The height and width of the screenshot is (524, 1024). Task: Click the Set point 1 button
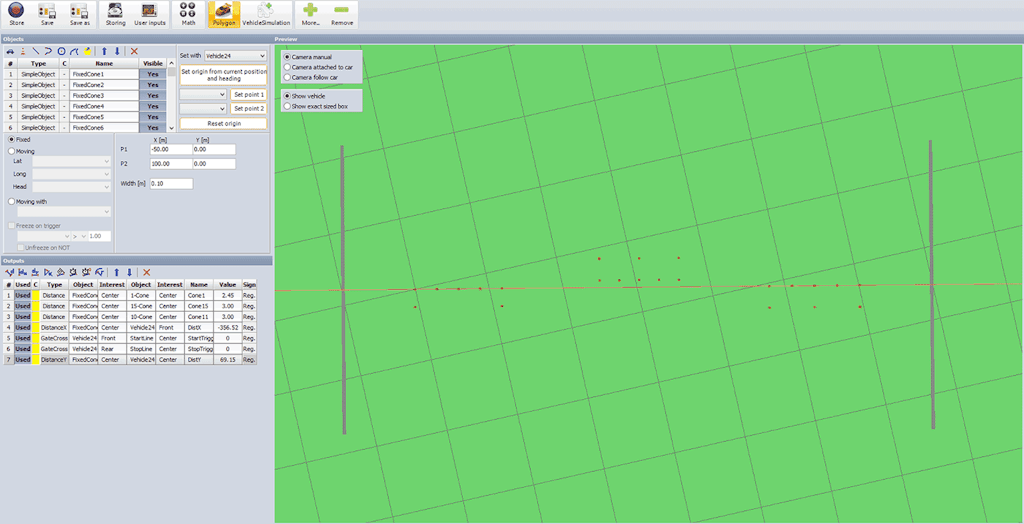coord(249,95)
